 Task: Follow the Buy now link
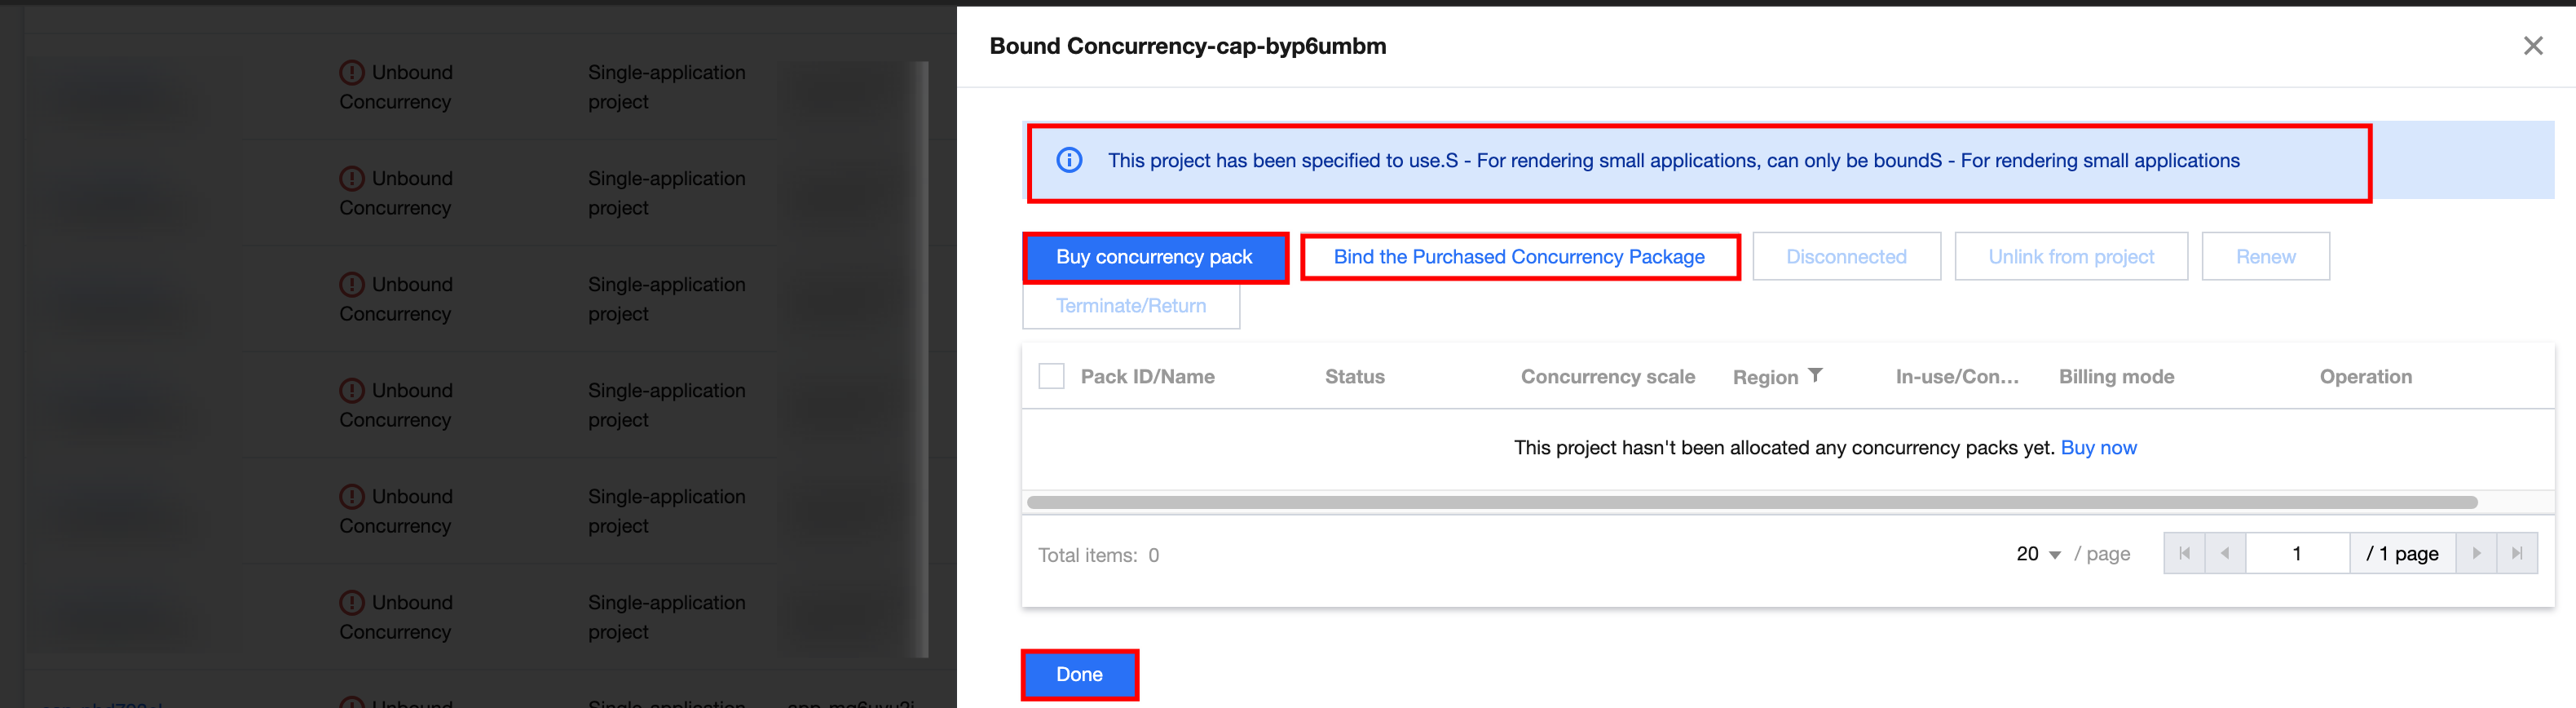coord(2098,448)
